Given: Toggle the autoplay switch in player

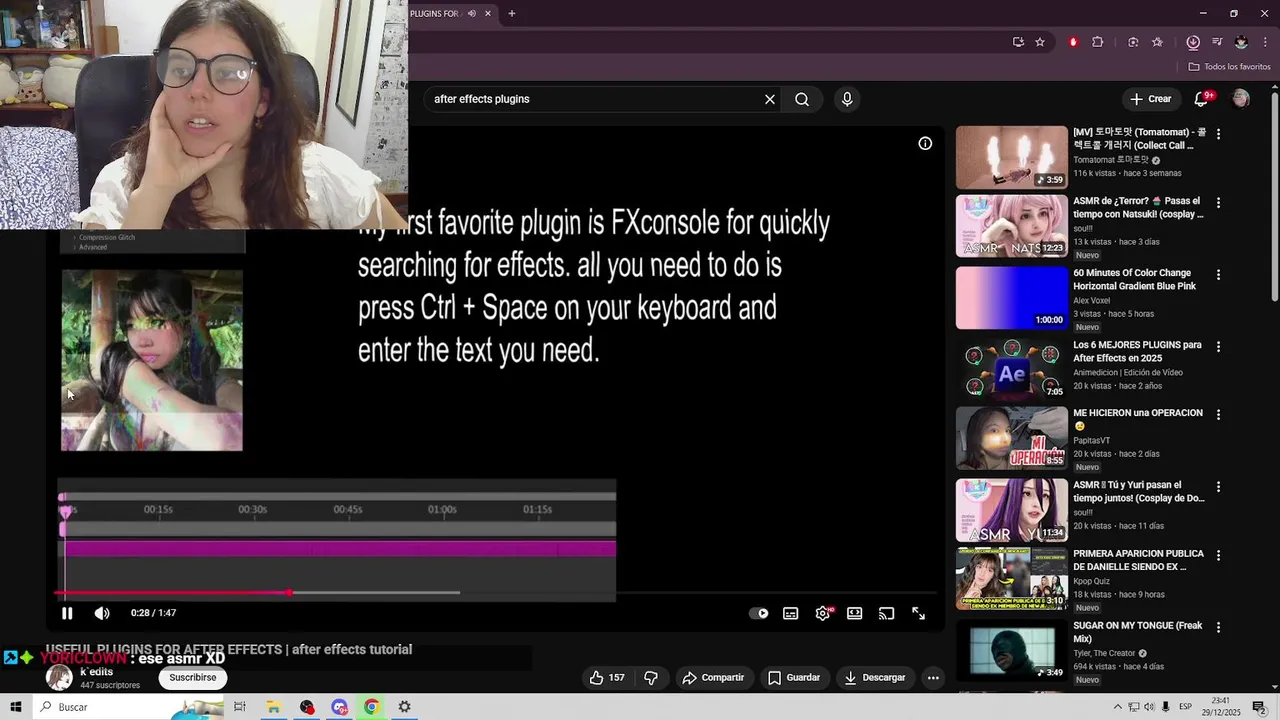Looking at the screenshot, I should (x=759, y=614).
